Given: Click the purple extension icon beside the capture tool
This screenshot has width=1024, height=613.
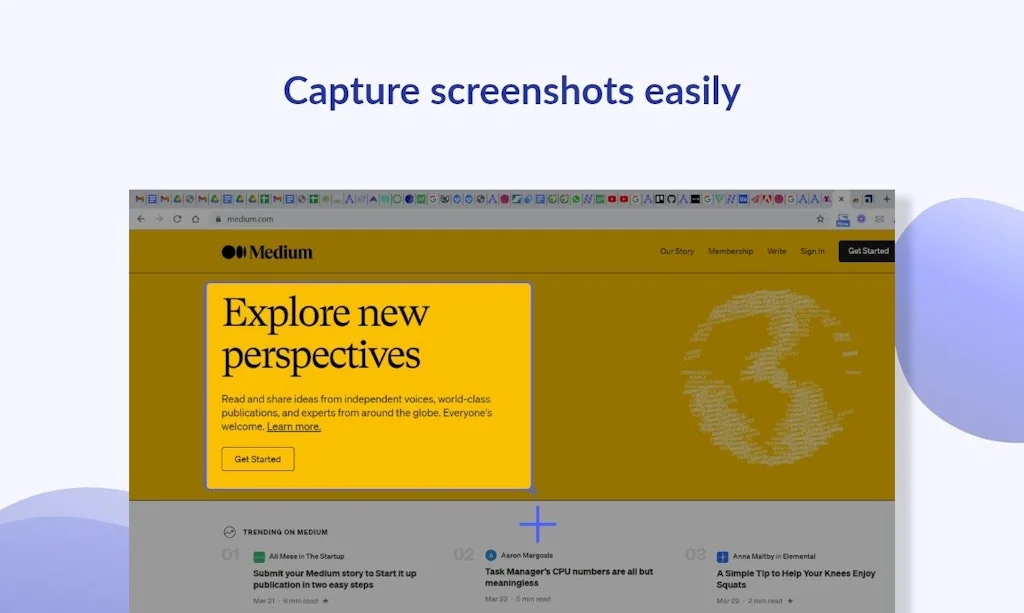Looking at the screenshot, I should coord(861,218).
